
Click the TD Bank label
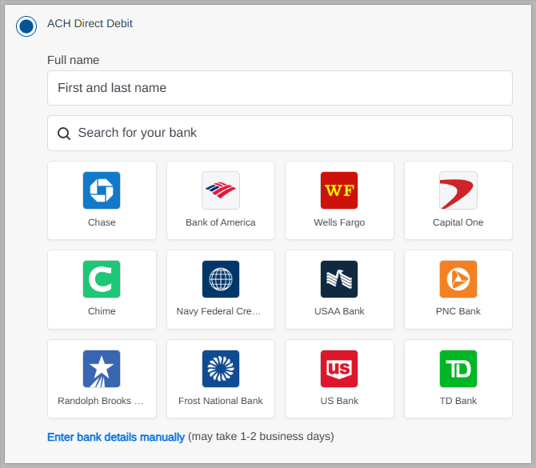458,401
